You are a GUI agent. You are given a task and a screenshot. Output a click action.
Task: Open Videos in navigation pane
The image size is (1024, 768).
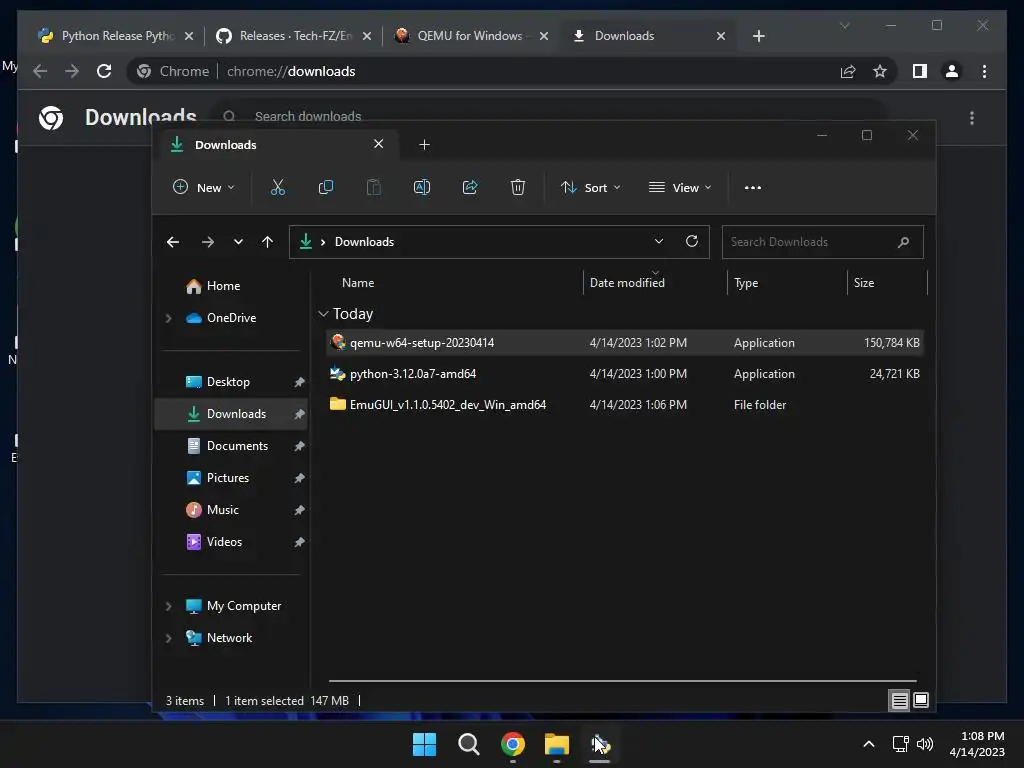coord(224,542)
